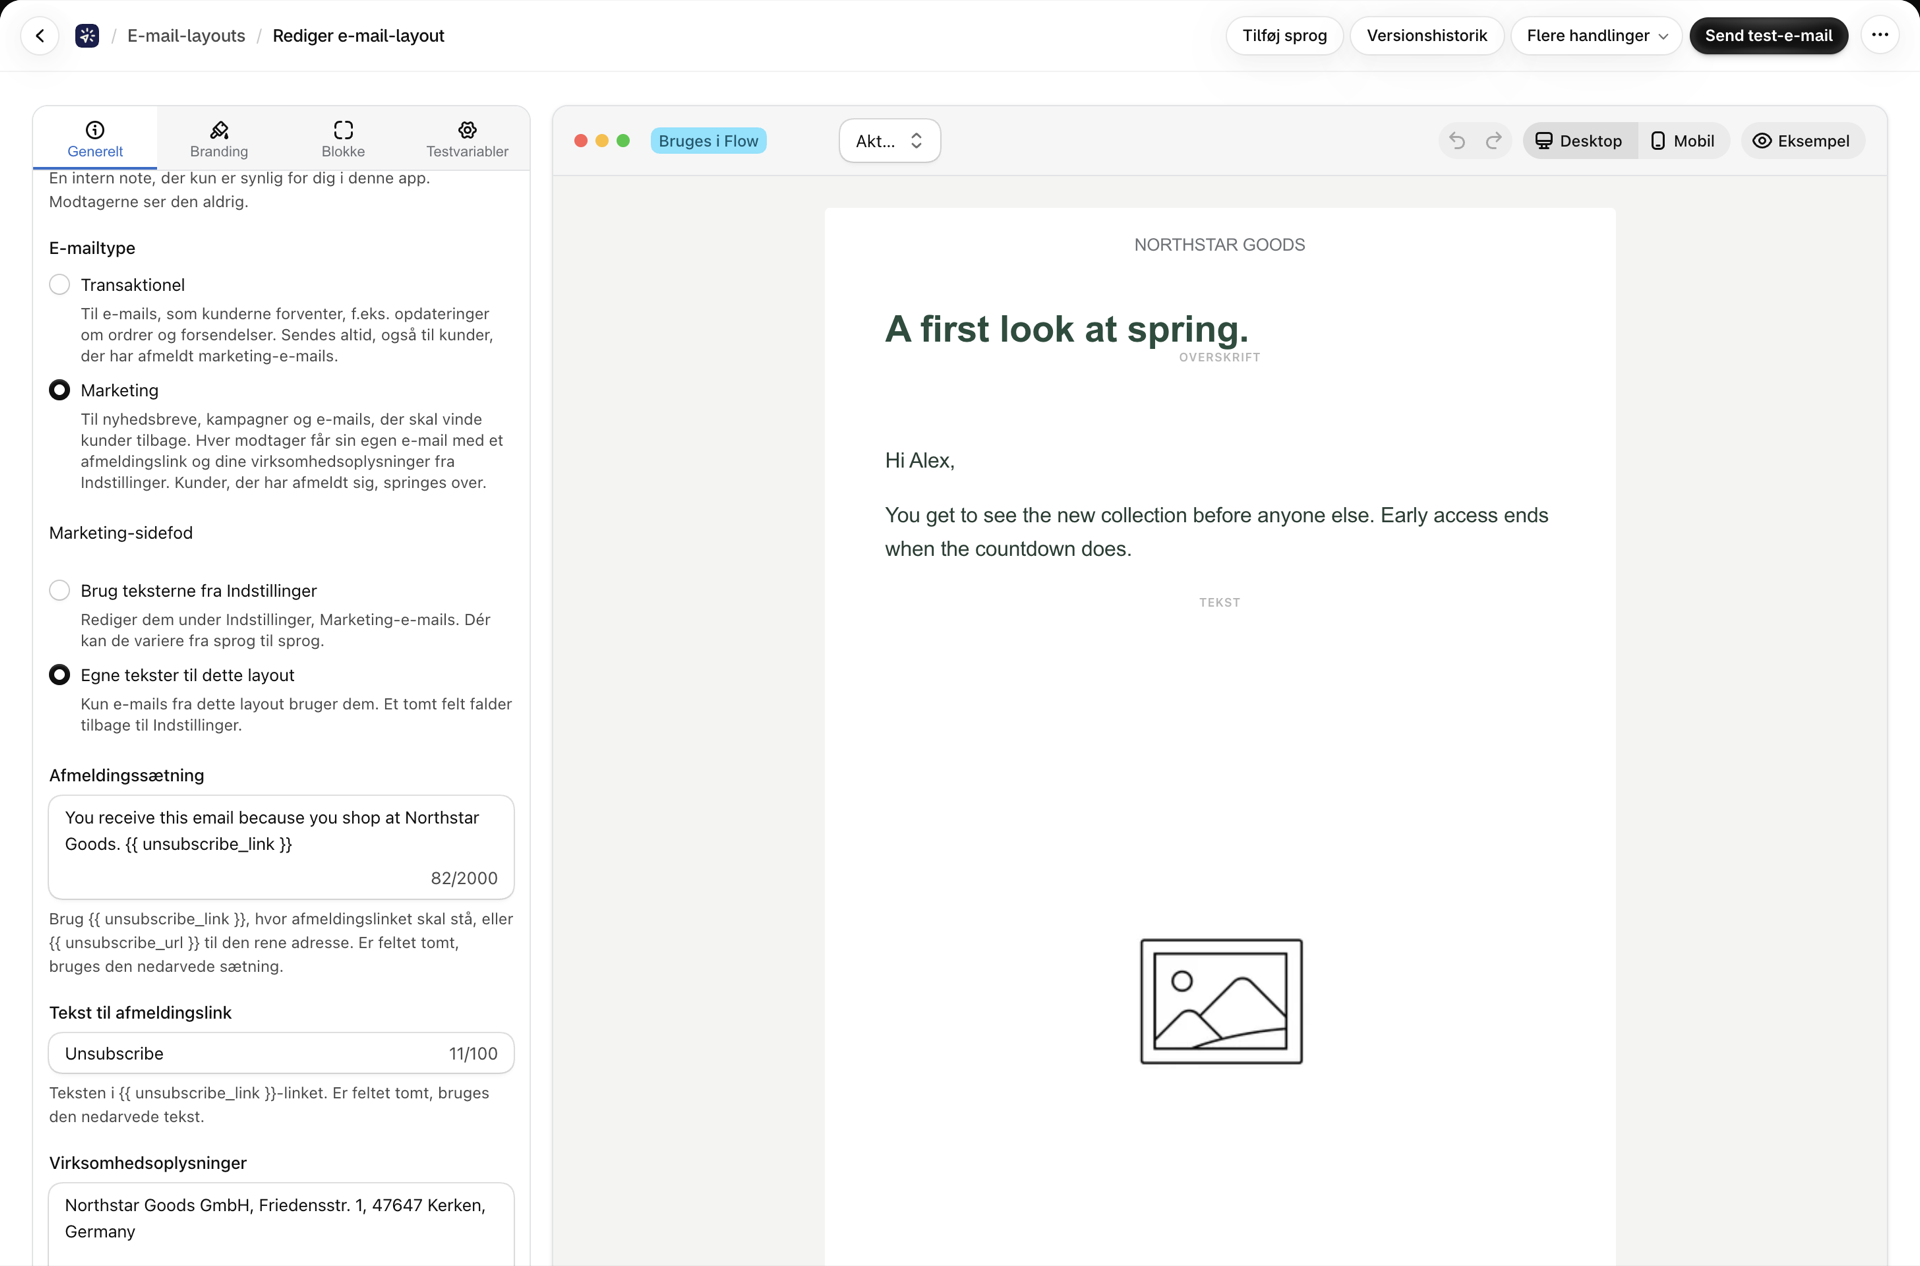Switch to the Generelt tab
This screenshot has width=1920, height=1266.
95,139
